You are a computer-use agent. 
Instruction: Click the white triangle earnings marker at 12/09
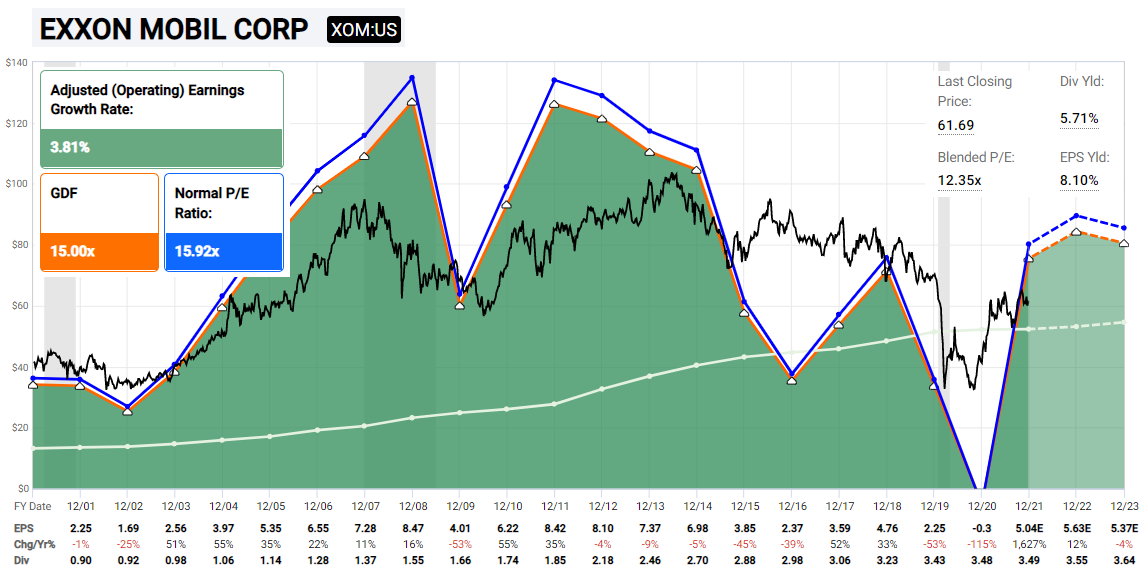click(459, 305)
